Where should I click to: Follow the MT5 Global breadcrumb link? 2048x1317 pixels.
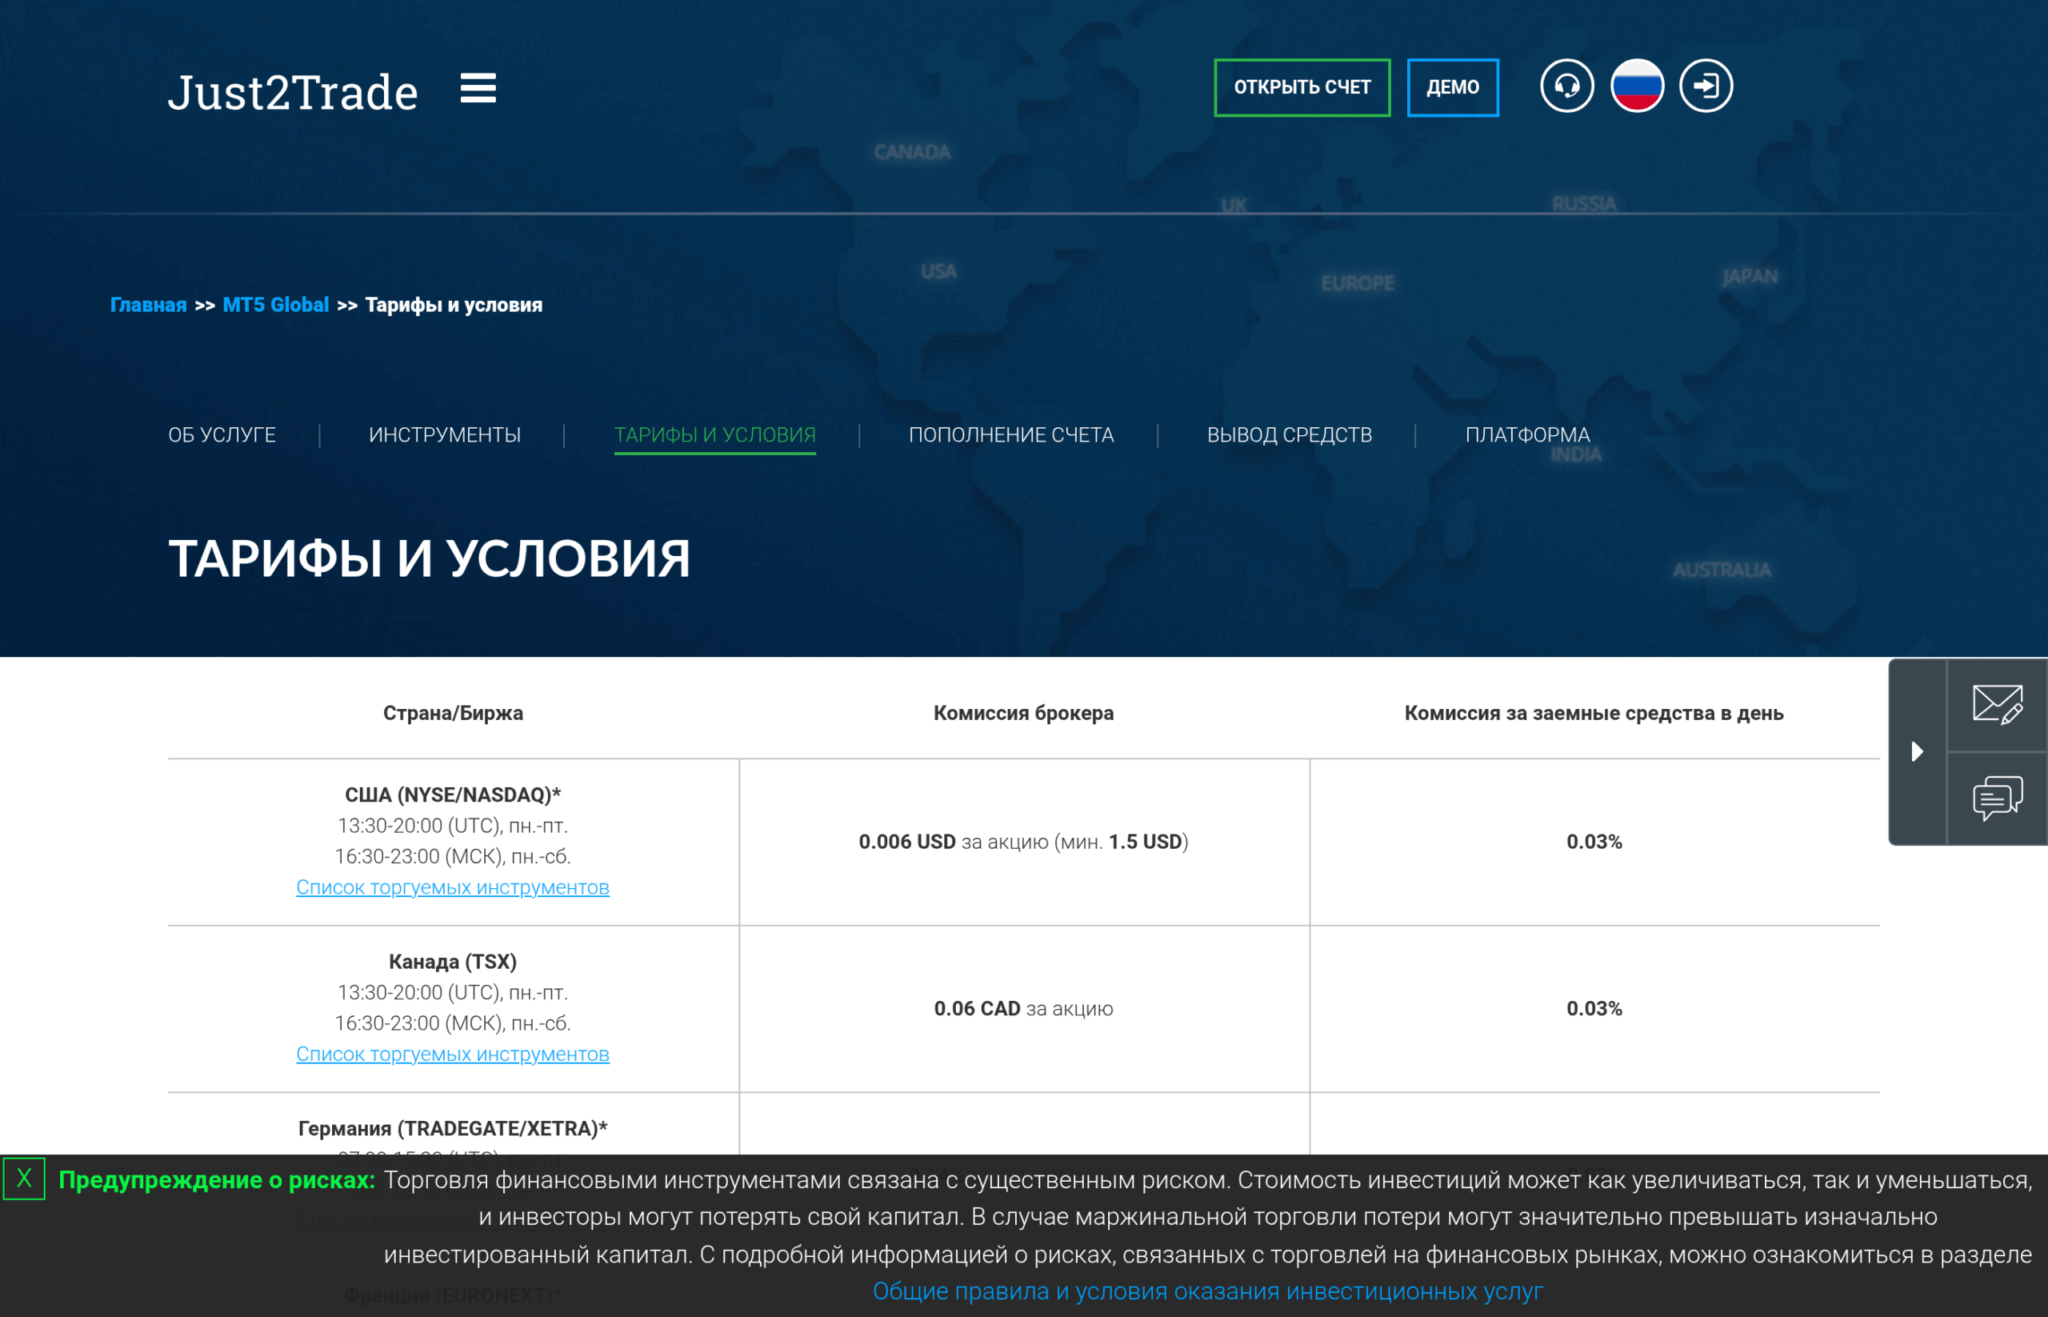[x=275, y=305]
